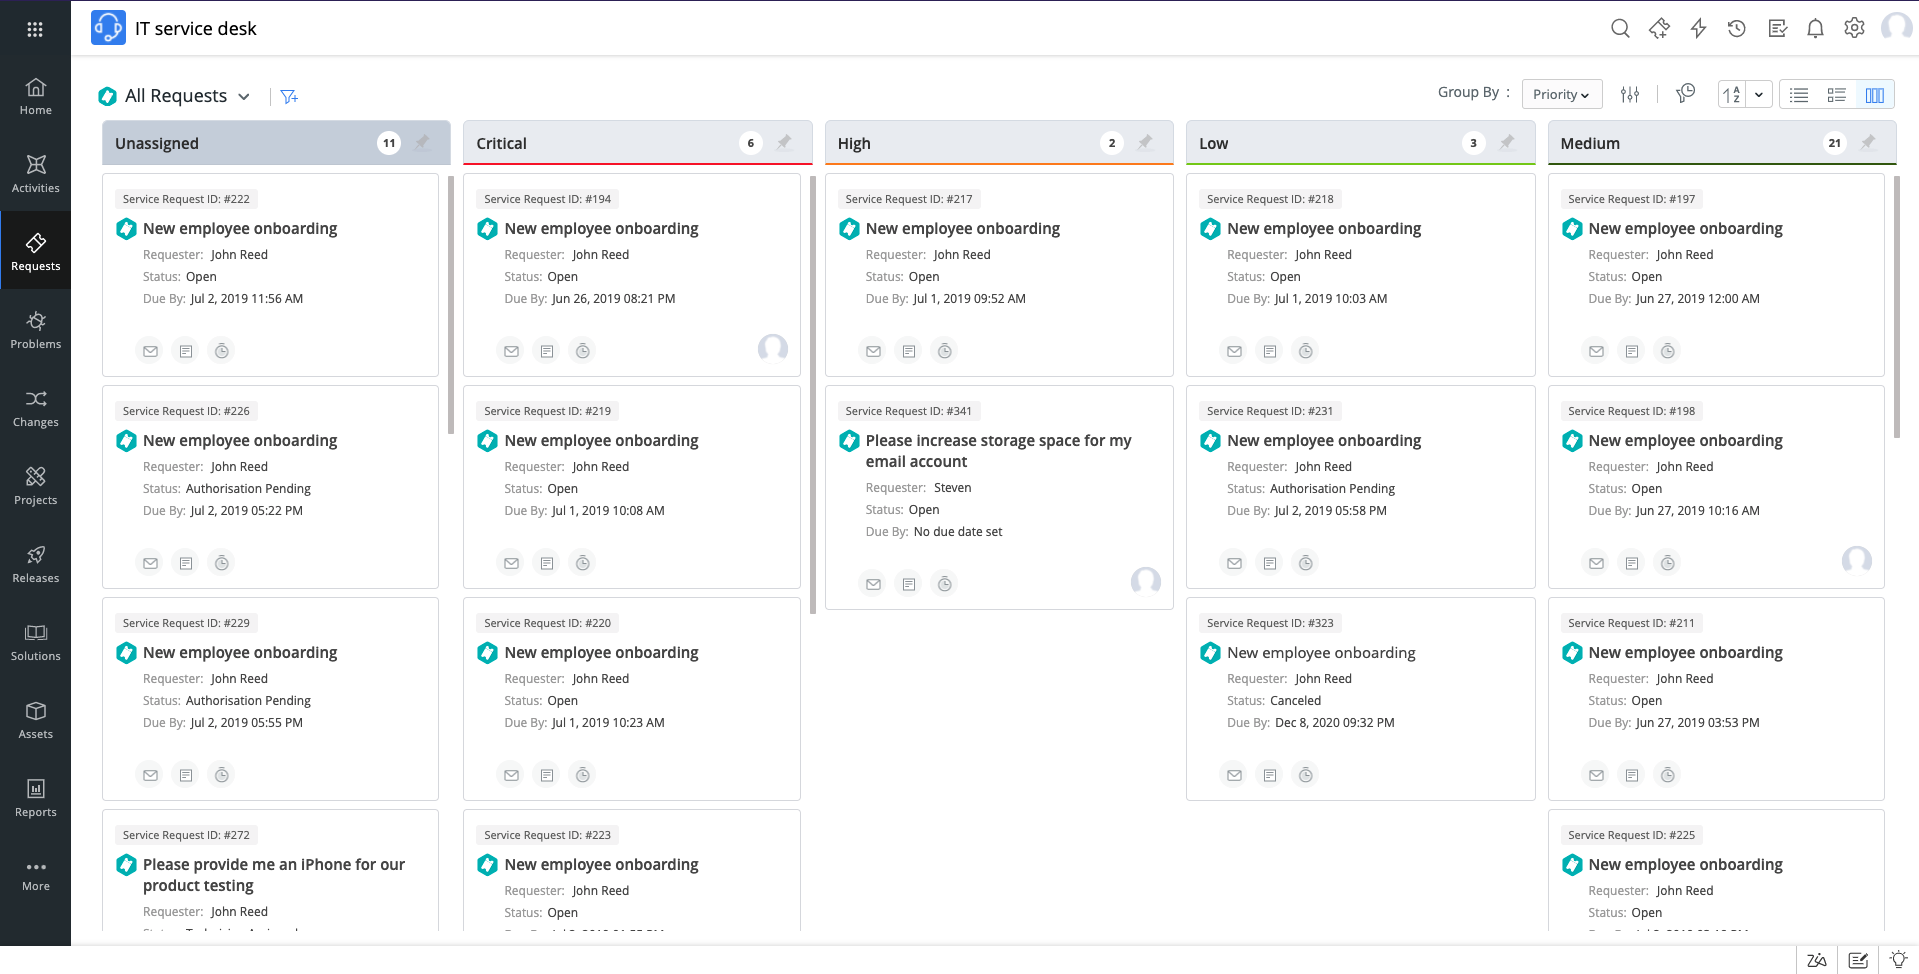Open Releases module in sidebar
This screenshot has height=974, width=1919.
click(x=35, y=564)
